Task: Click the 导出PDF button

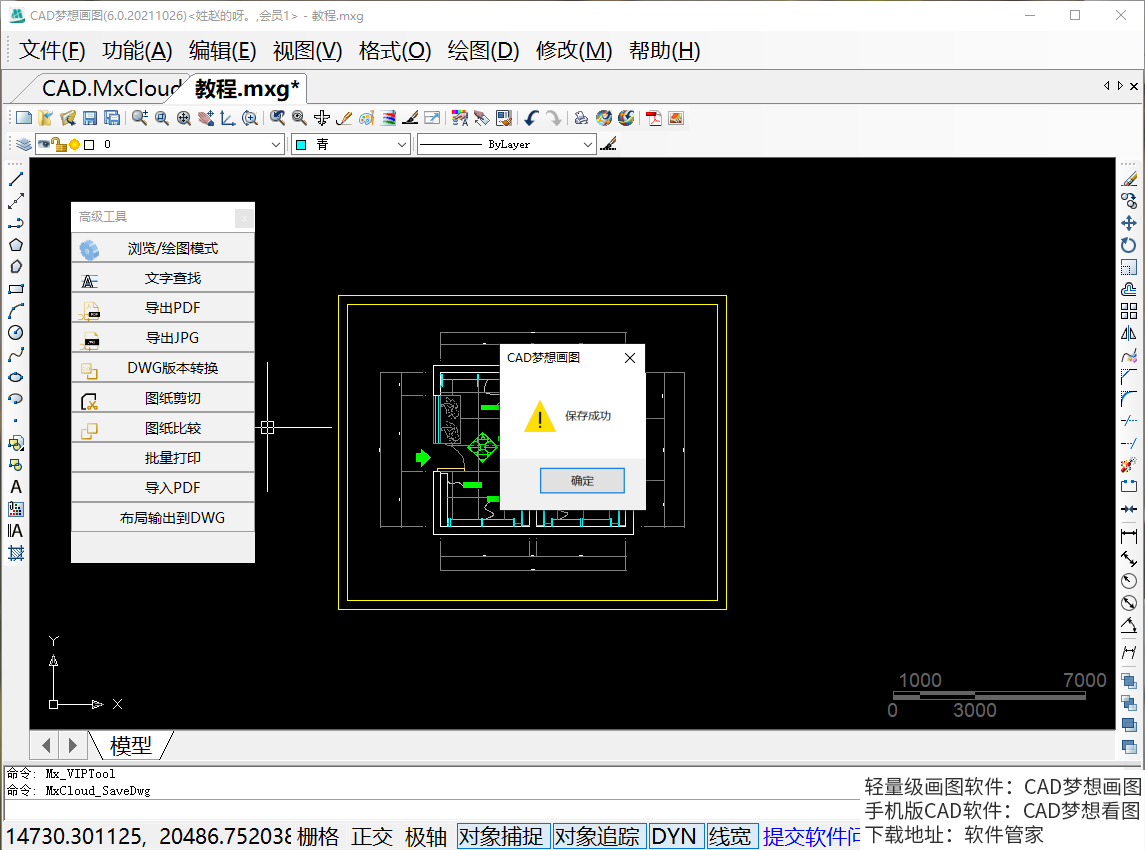Action: click(163, 308)
